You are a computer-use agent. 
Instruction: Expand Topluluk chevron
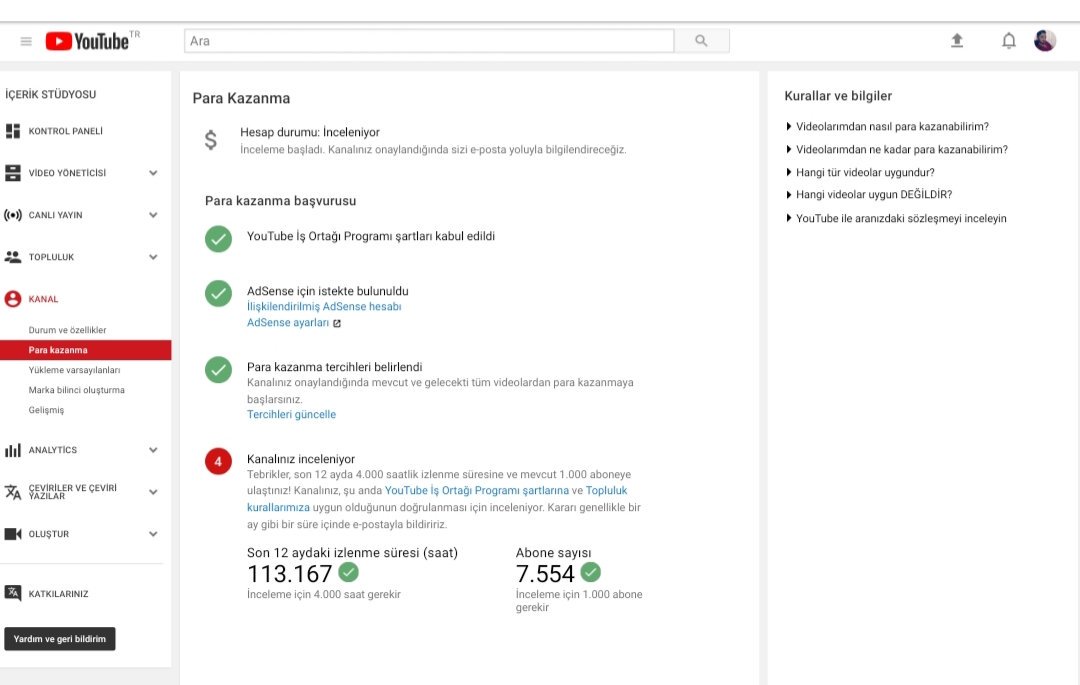(153, 257)
